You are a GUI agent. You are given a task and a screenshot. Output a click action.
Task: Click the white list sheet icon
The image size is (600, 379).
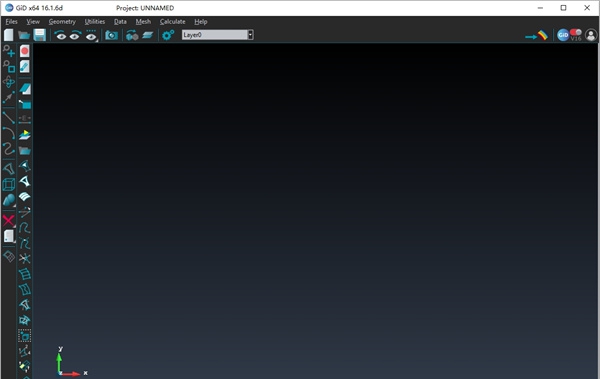[9, 236]
